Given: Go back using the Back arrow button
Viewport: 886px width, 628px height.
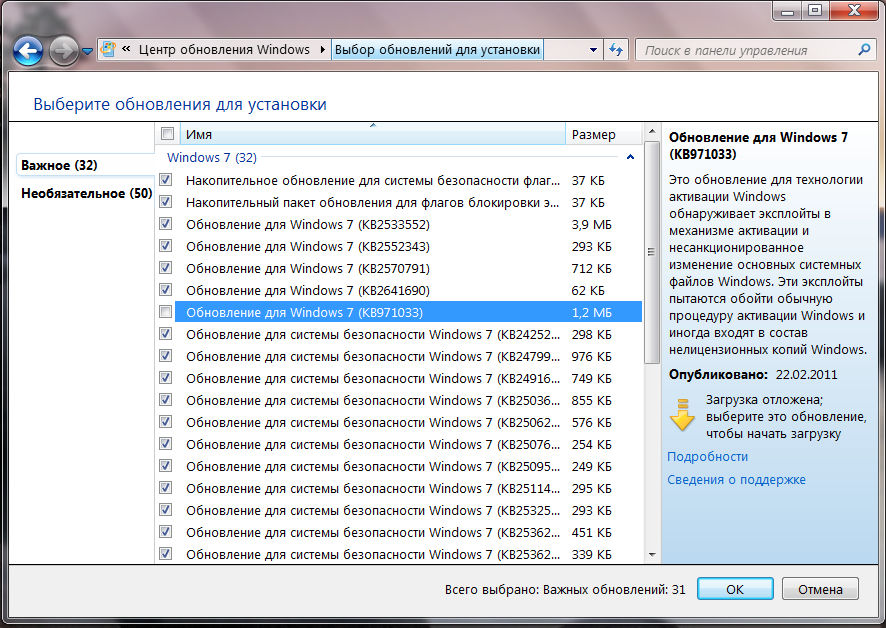Looking at the screenshot, I should point(28,51).
